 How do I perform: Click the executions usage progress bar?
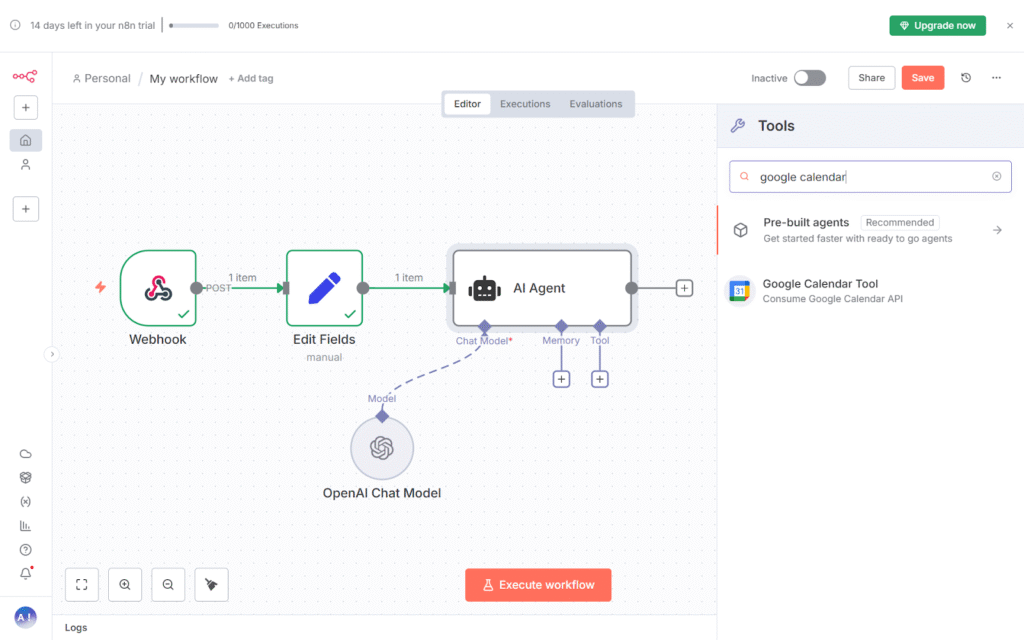[193, 25]
